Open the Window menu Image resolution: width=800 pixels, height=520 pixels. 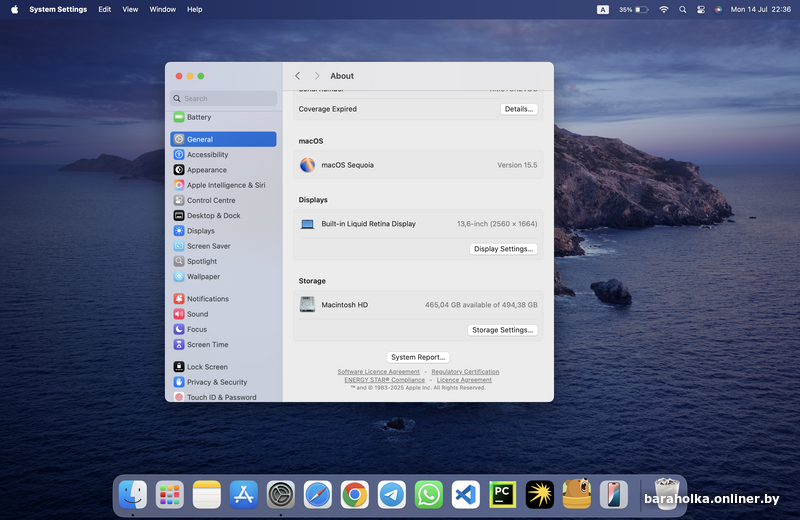click(x=162, y=9)
